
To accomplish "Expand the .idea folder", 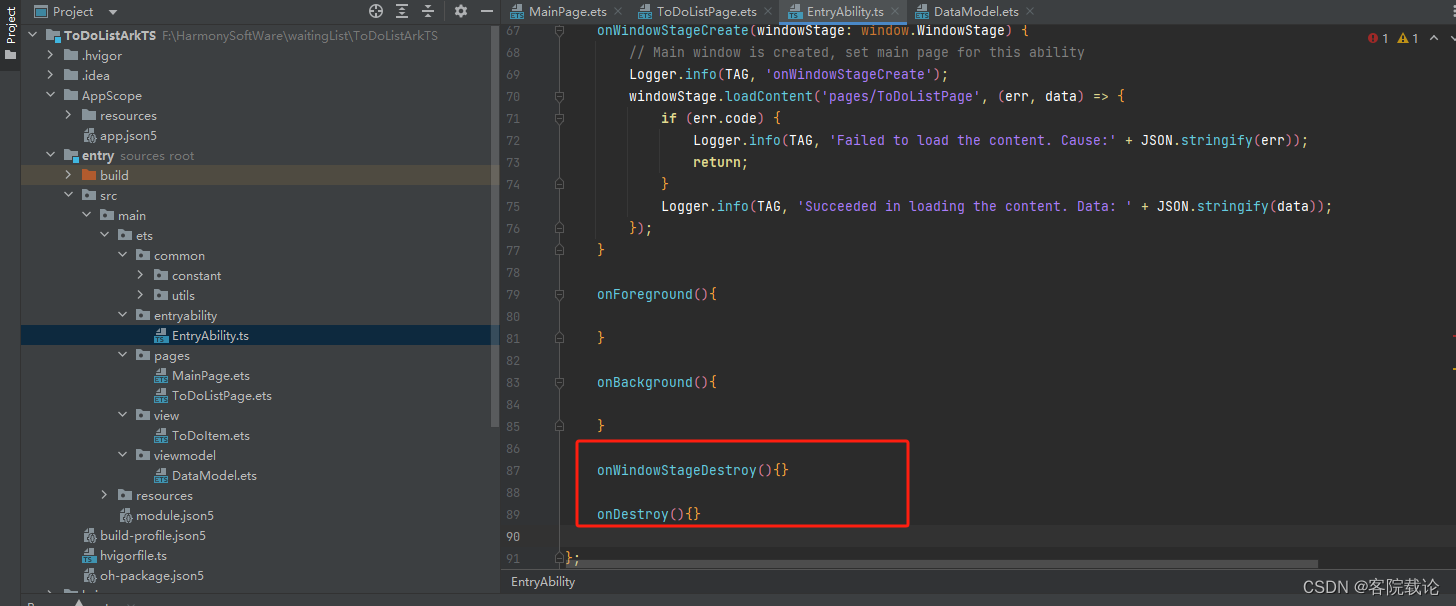I will (x=51, y=75).
